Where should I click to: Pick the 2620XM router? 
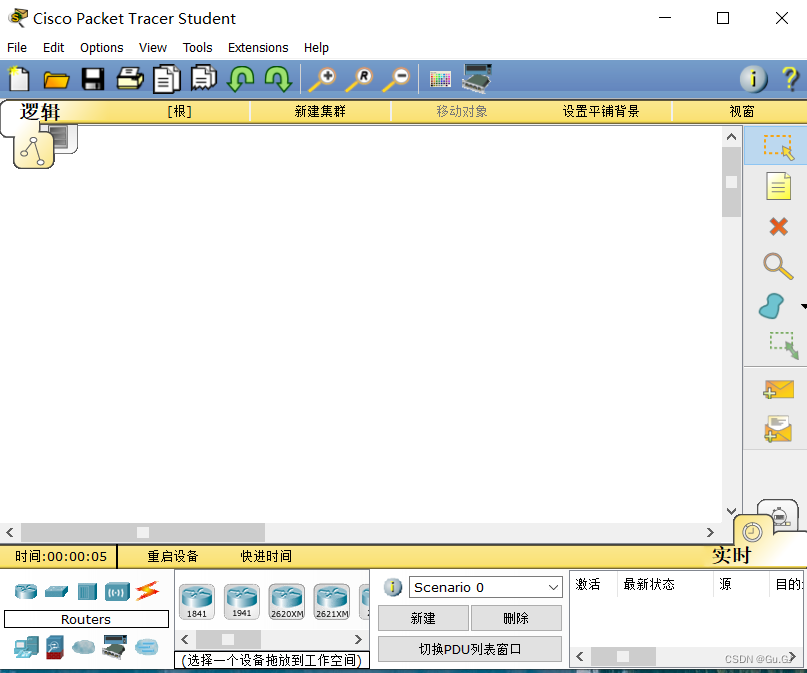click(287, 601)
